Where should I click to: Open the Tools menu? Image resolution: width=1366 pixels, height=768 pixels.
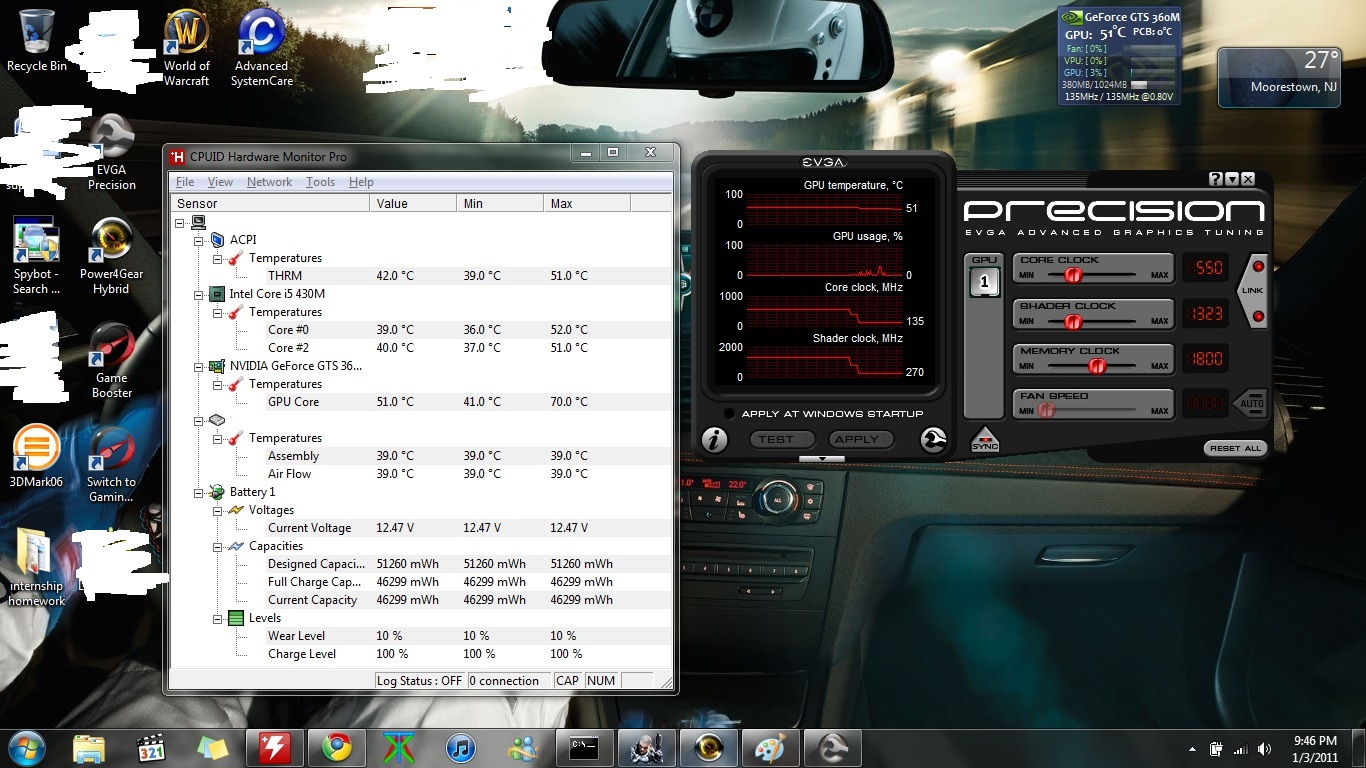pyautogui.click(x=320, y=182)
